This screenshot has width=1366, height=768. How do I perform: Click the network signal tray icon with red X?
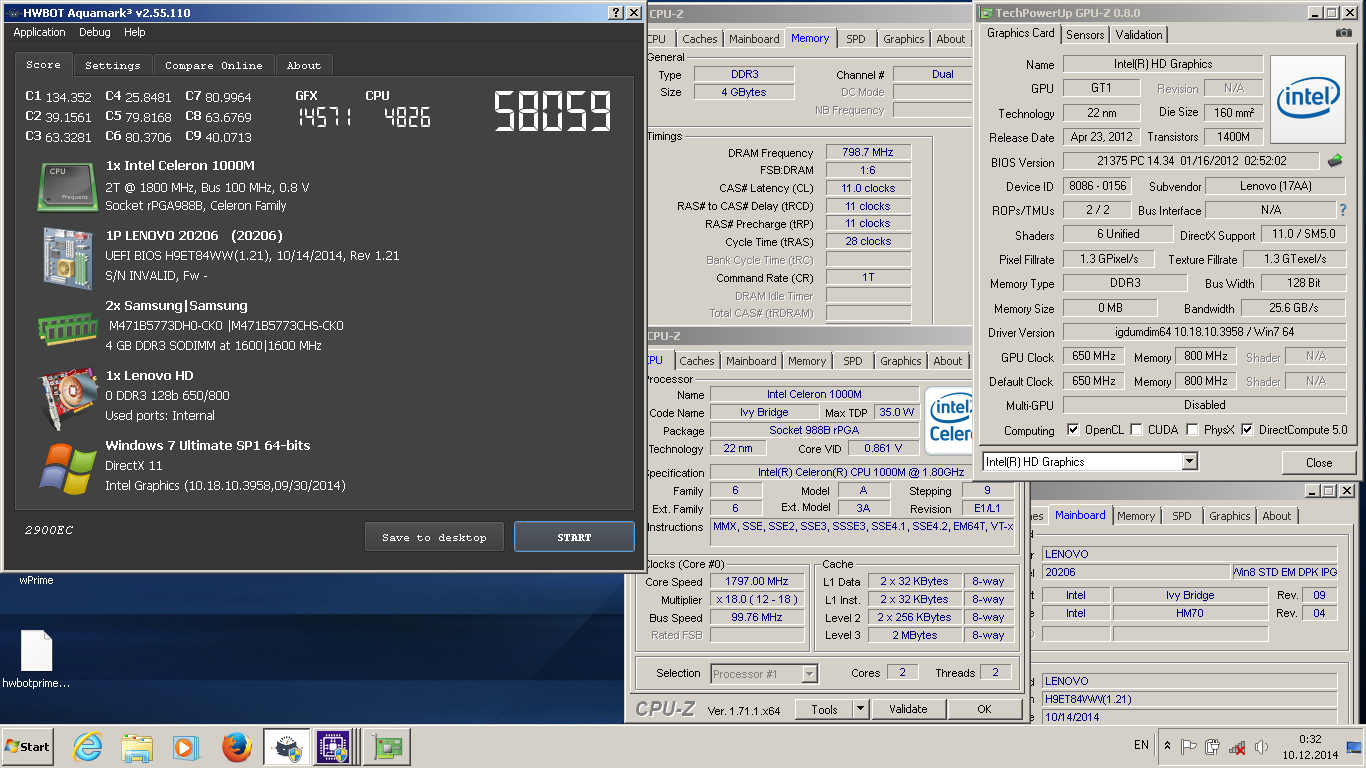[x=1237, y=746]
